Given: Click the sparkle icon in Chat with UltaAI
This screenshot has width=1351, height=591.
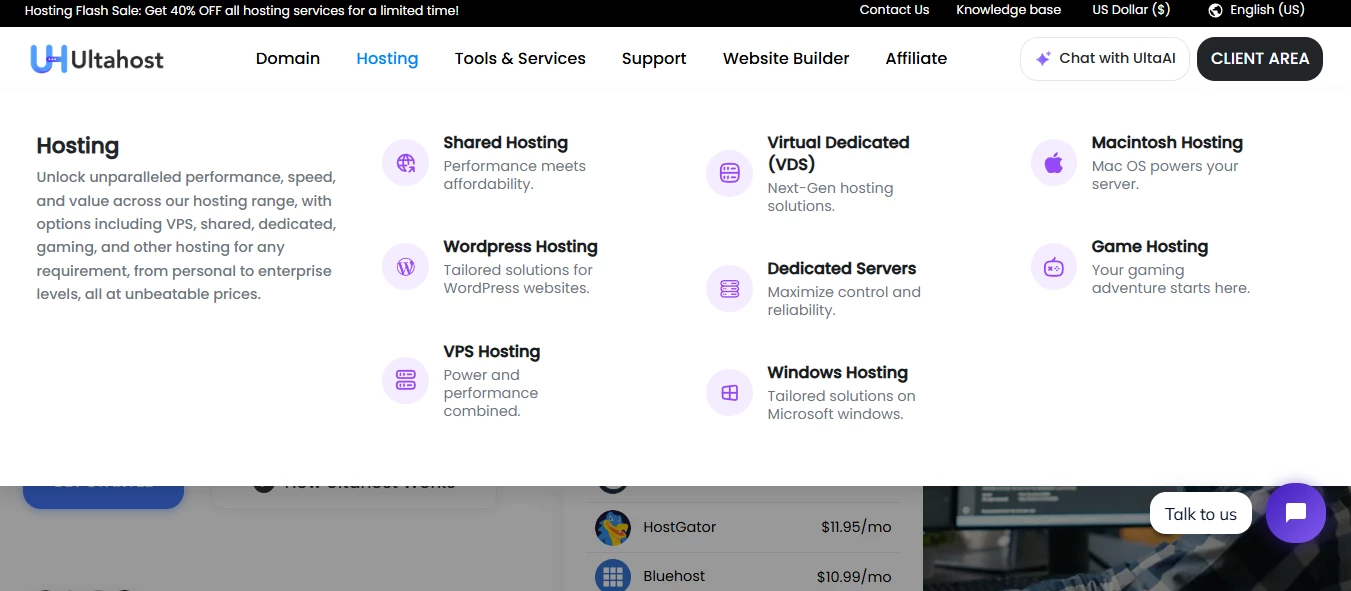Looking at the screenshot, I should (1043, 59).
